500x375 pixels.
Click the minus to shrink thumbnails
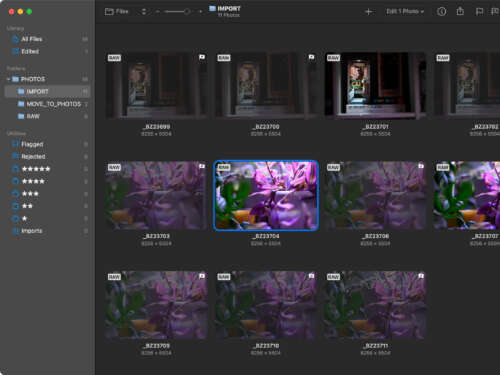click(158, 12)
